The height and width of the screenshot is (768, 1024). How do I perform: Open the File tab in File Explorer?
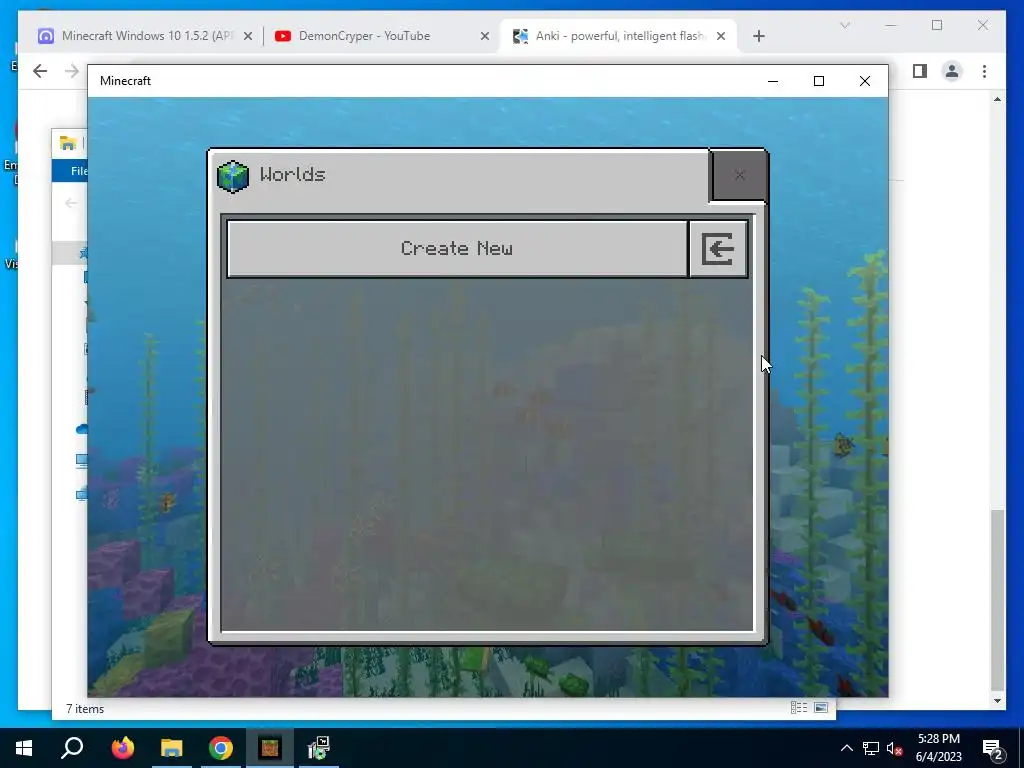(x=71, y=171)
